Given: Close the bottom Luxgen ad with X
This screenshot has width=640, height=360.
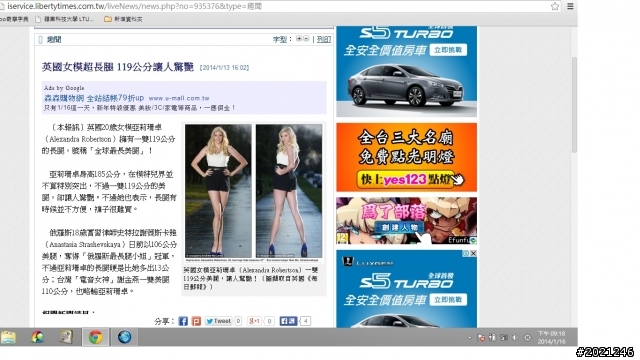Looking at the screenshot, I should point(473,253).
